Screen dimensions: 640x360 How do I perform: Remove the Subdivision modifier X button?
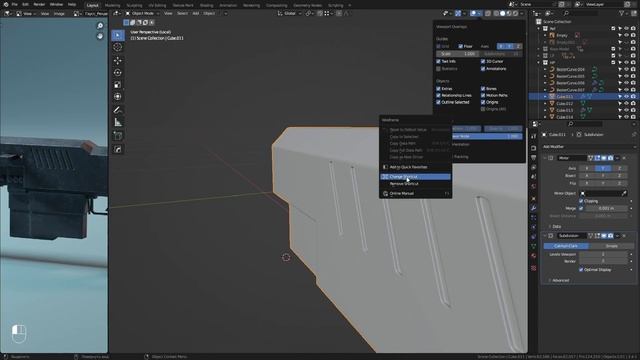pyautogui.click(x=624, y=236)
